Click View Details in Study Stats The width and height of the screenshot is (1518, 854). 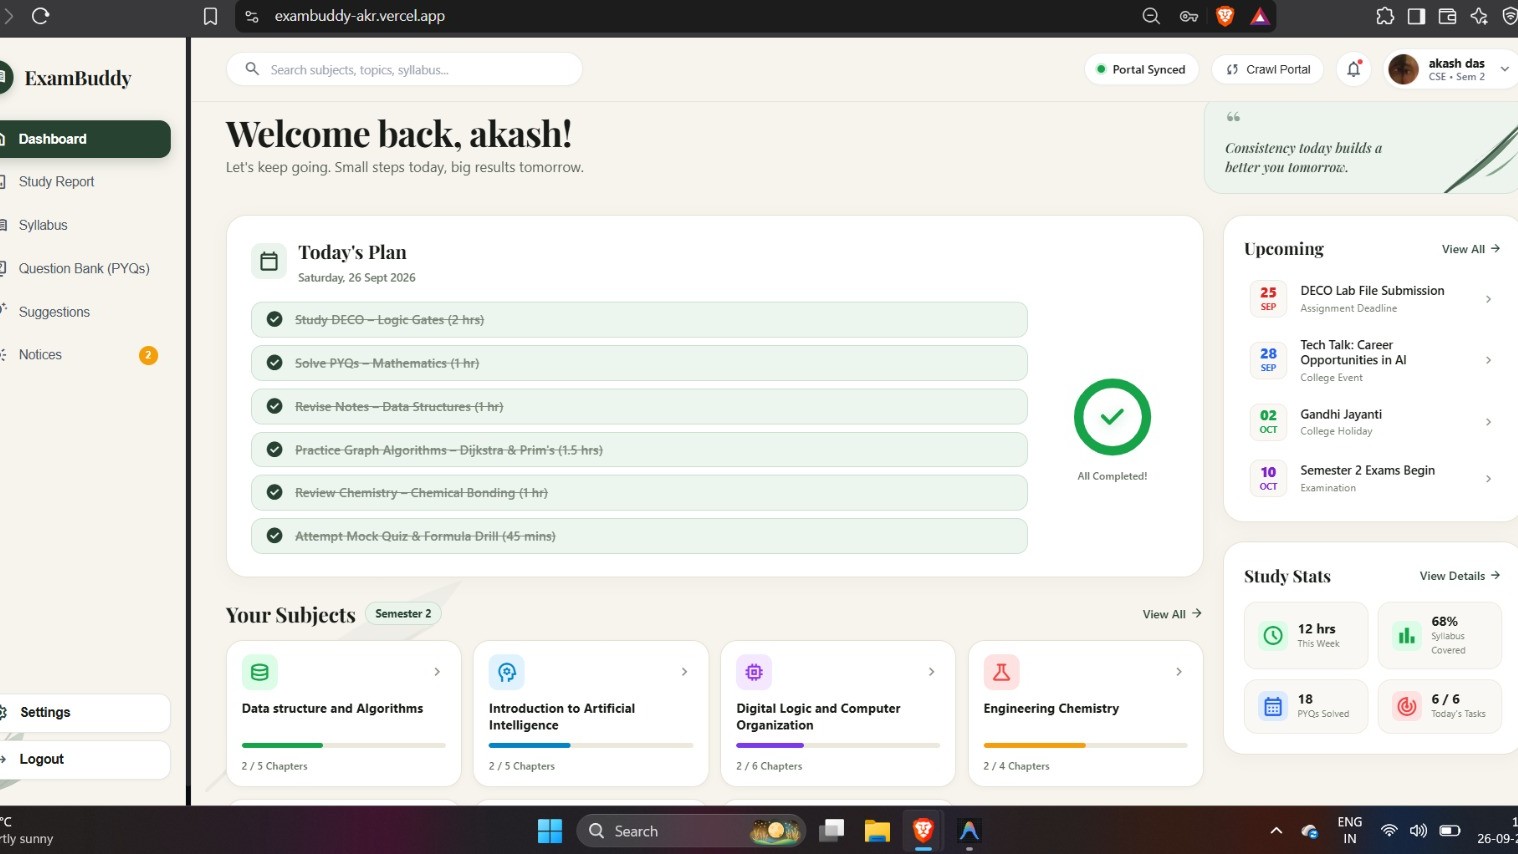click(1460, 576)
